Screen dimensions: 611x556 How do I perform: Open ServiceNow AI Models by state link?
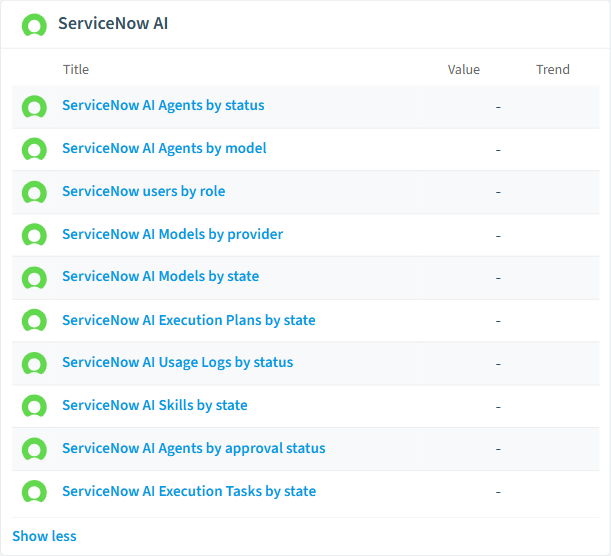(x=161, y=276)
